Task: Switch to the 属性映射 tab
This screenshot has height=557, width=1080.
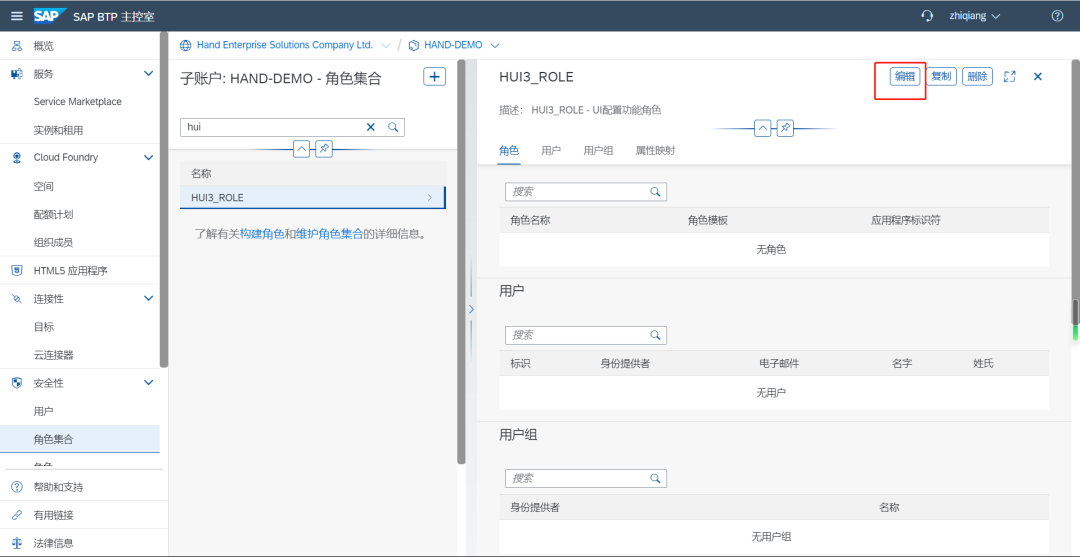Action: [x=655, y=150]
